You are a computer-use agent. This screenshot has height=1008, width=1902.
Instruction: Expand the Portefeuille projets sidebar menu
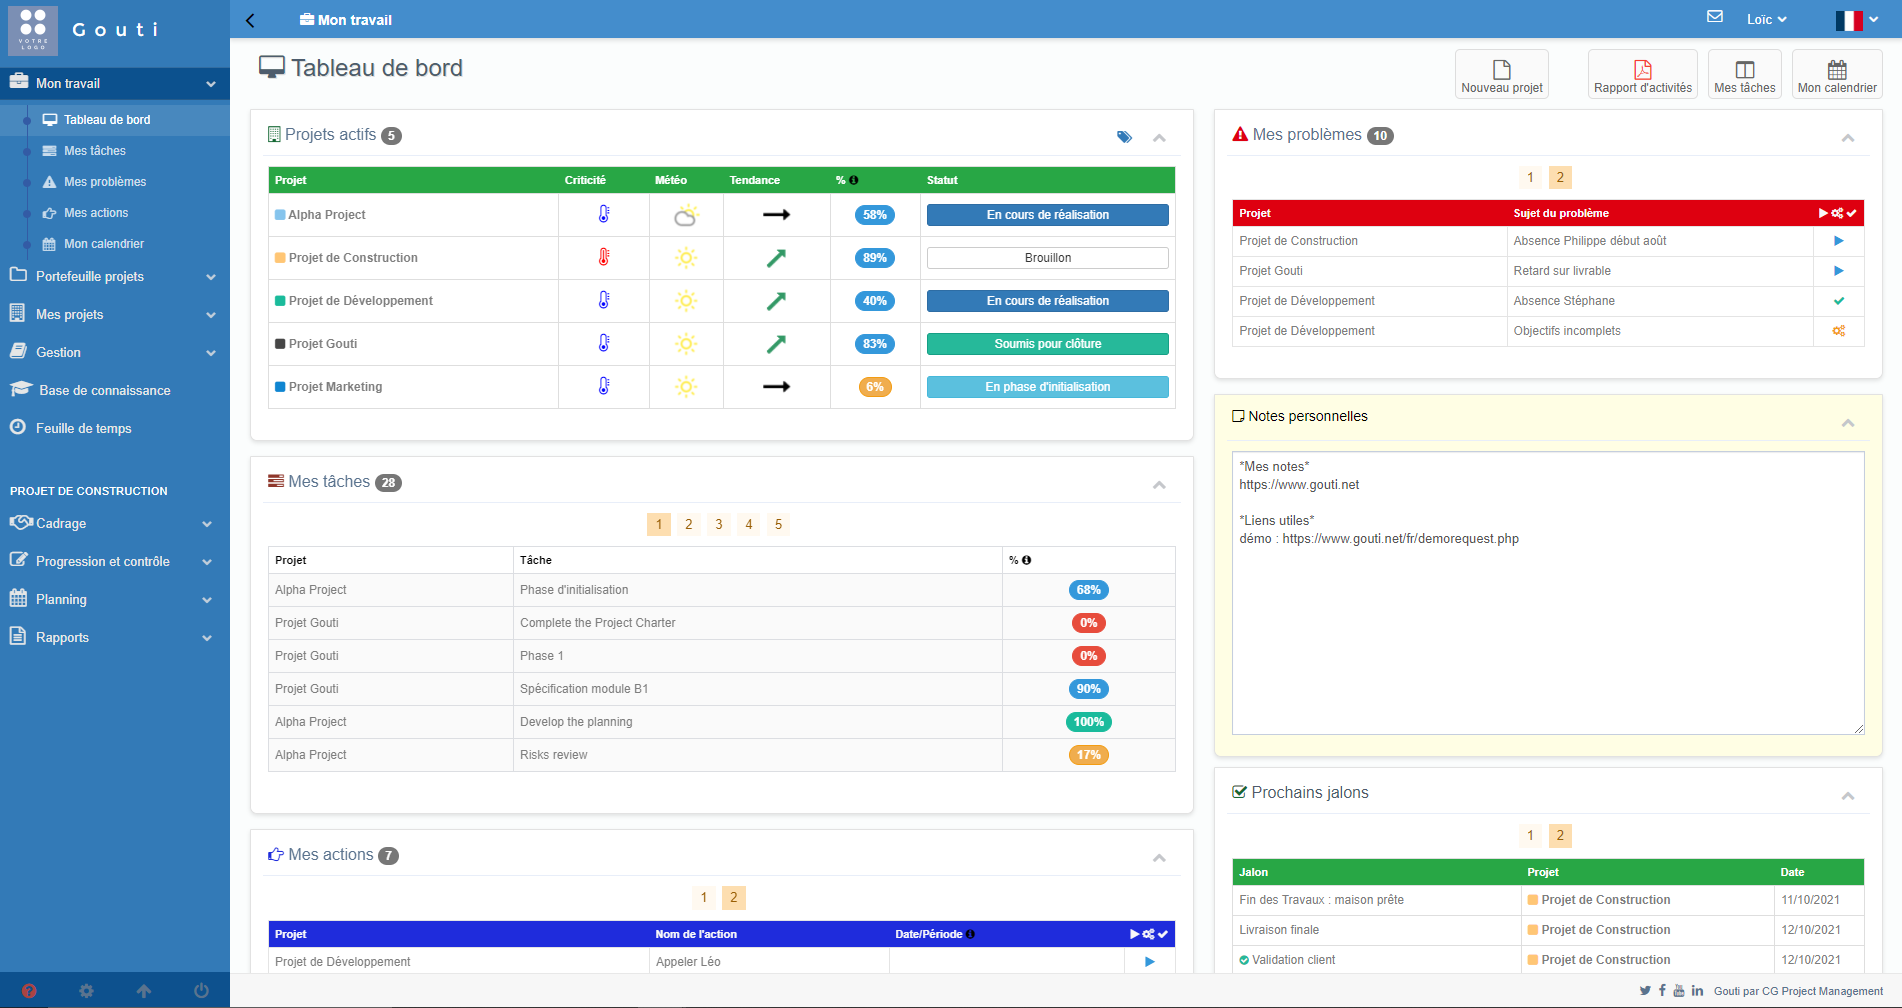[114, 277]
